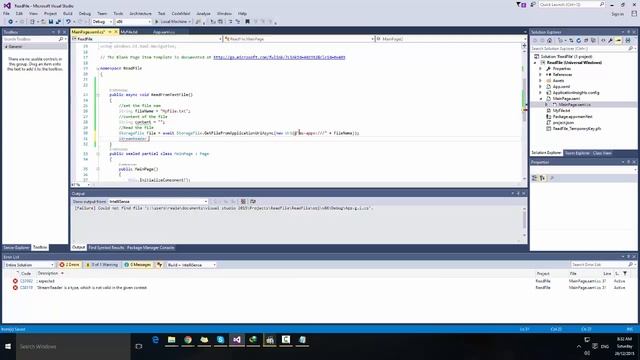640x360 pixels.
Task: Click the Properties wrench icon in Solution Explorer
Action: coord(610,40)
